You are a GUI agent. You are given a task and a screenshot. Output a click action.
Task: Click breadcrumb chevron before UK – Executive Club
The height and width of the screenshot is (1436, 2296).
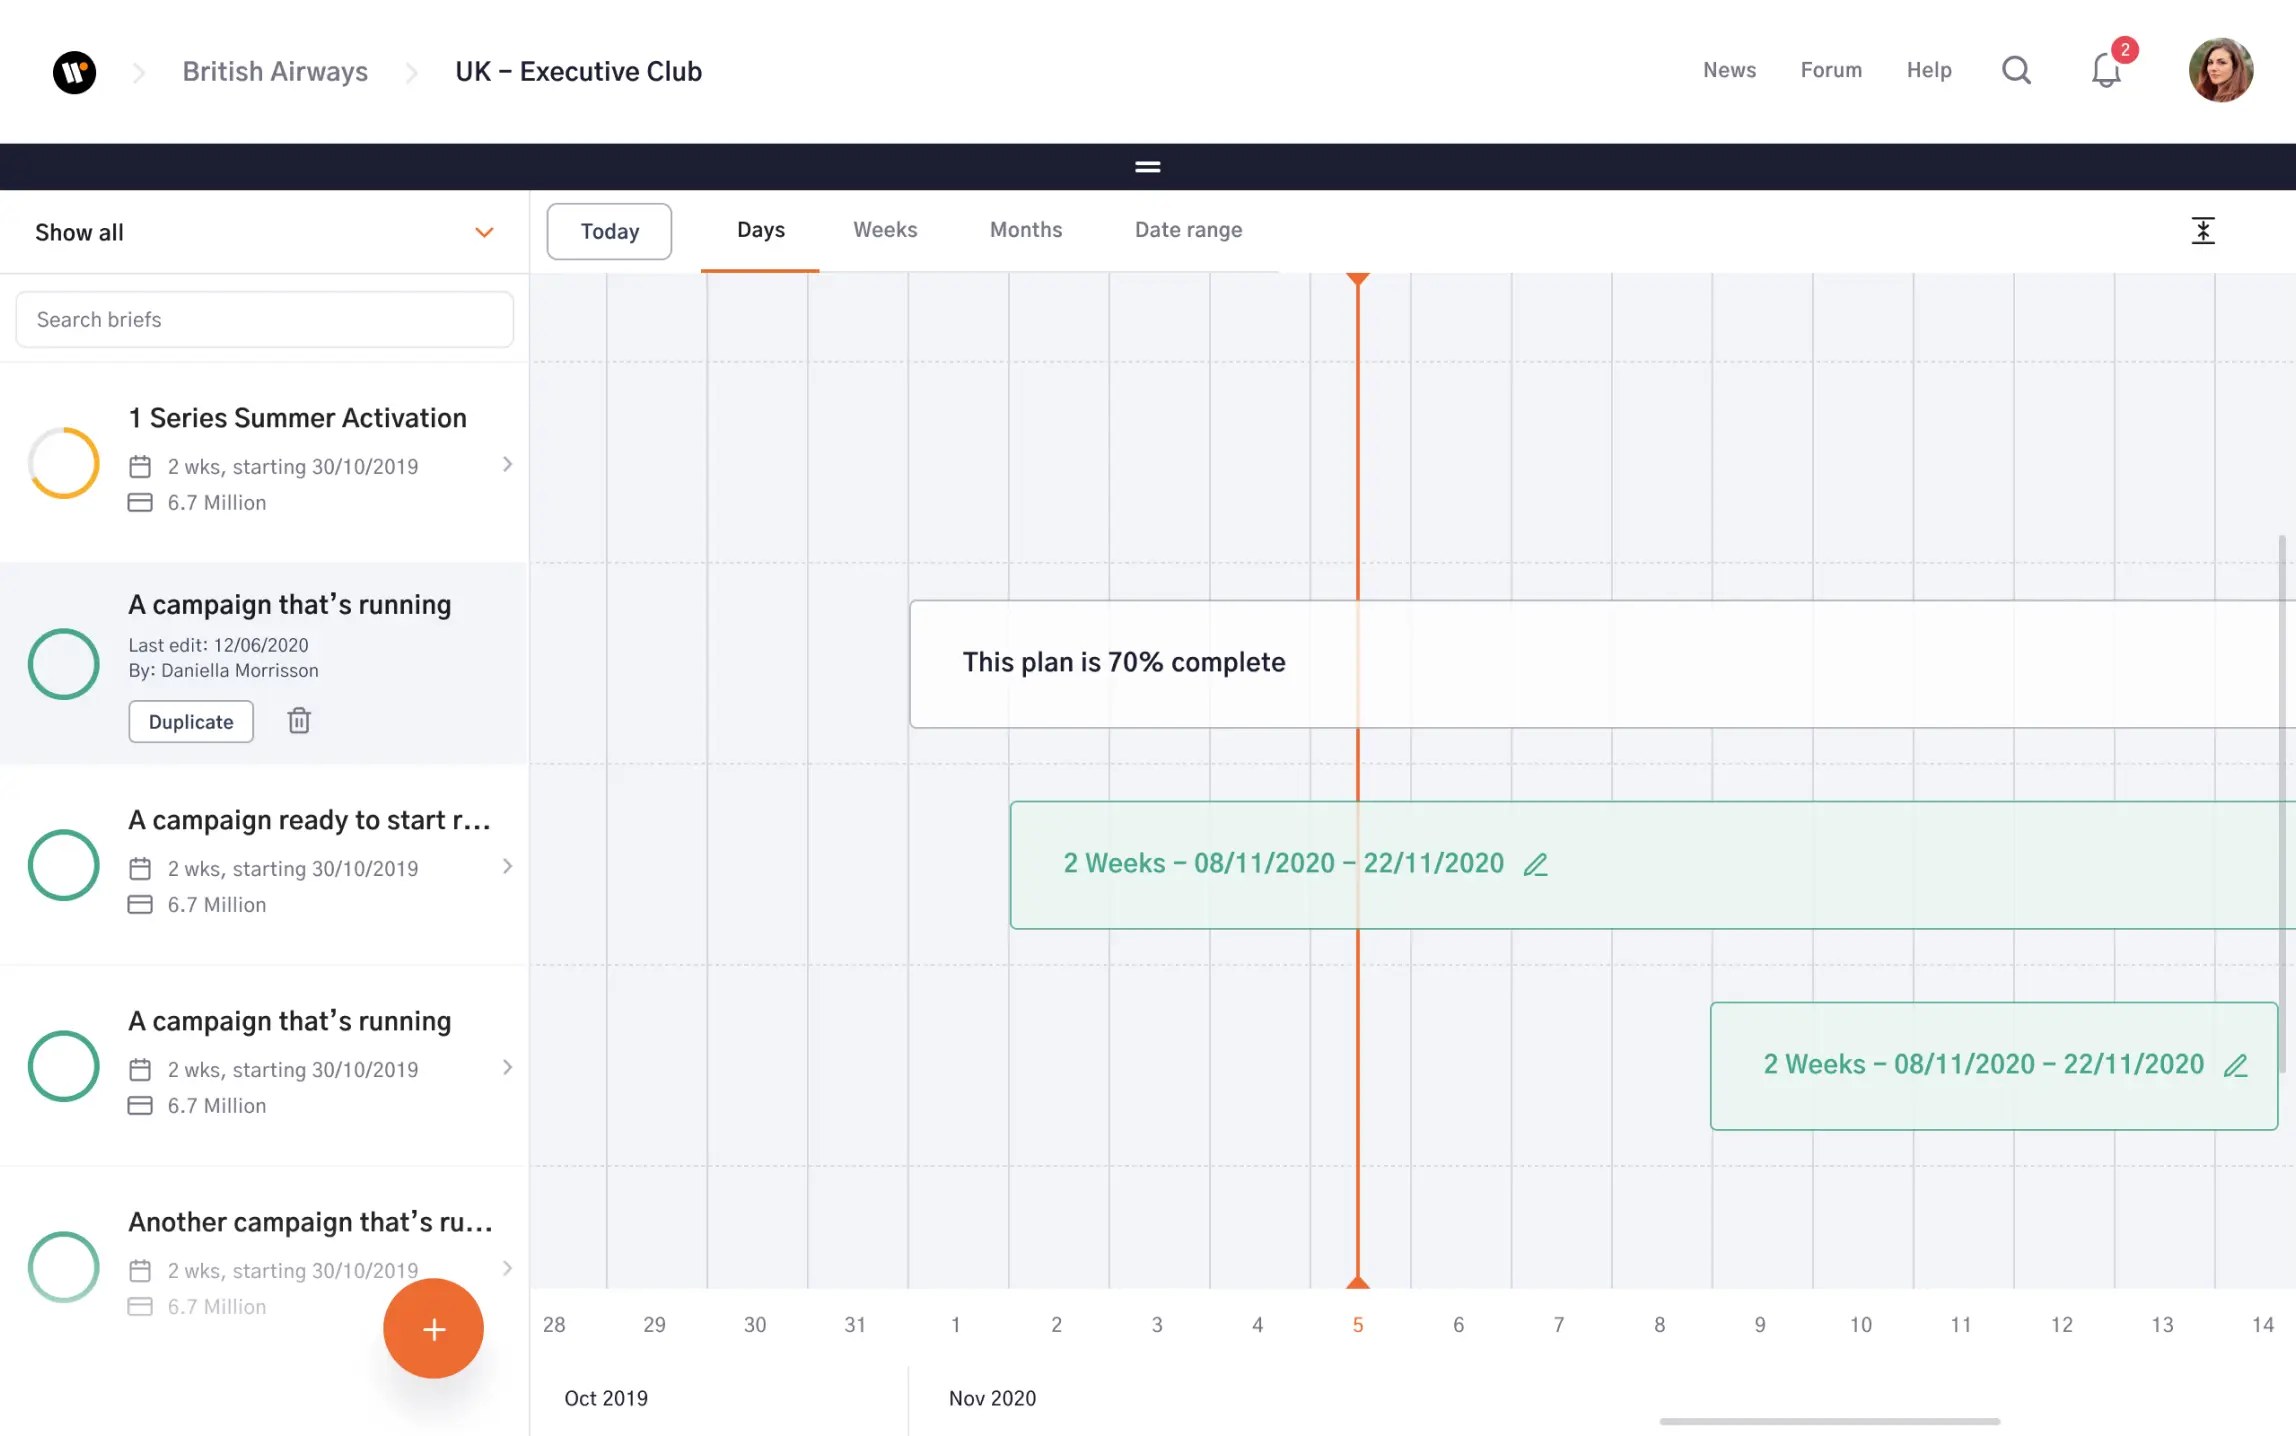click(x=411, y=72)
